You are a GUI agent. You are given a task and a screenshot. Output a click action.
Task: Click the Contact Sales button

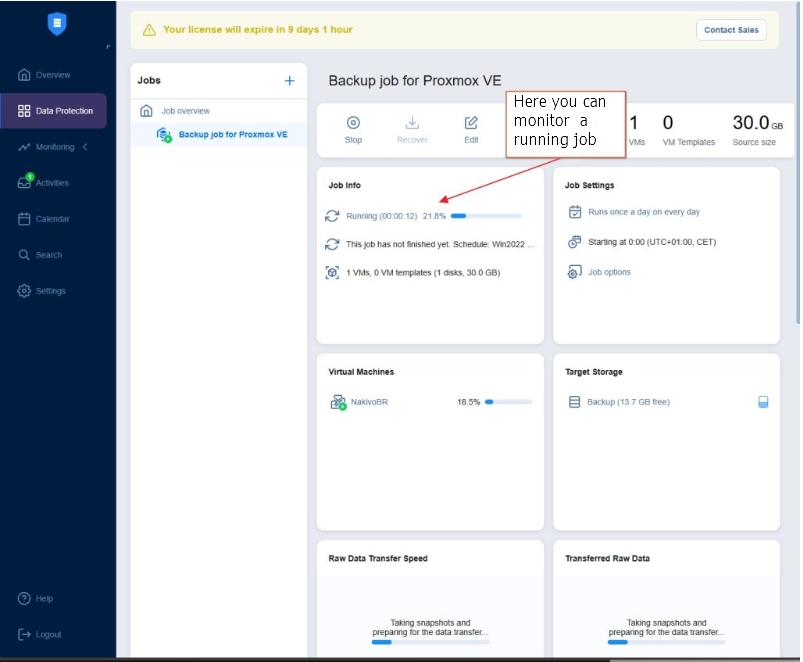point(731,30)
